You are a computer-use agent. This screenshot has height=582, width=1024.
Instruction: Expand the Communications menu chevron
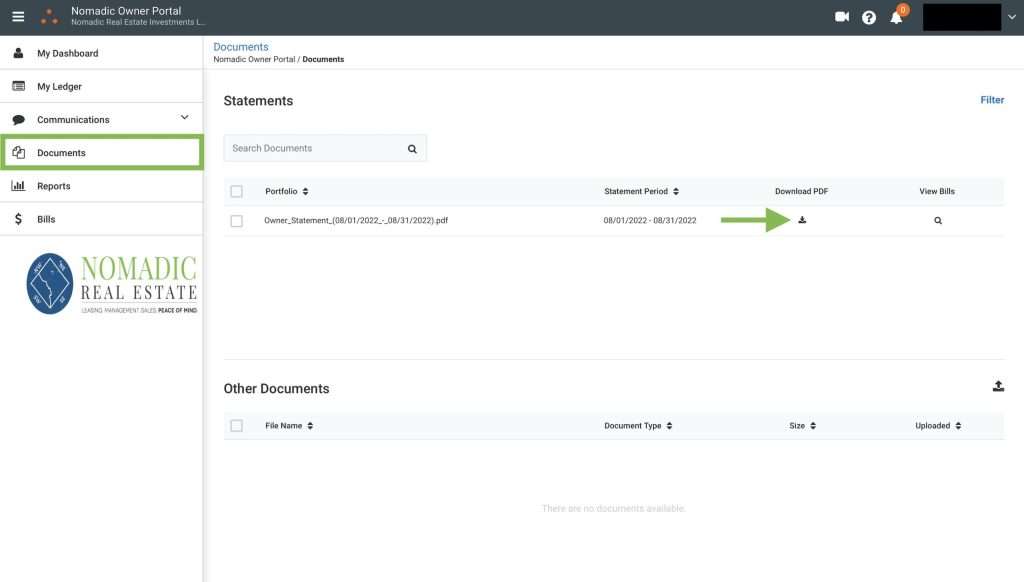click(x=184, y=118)
